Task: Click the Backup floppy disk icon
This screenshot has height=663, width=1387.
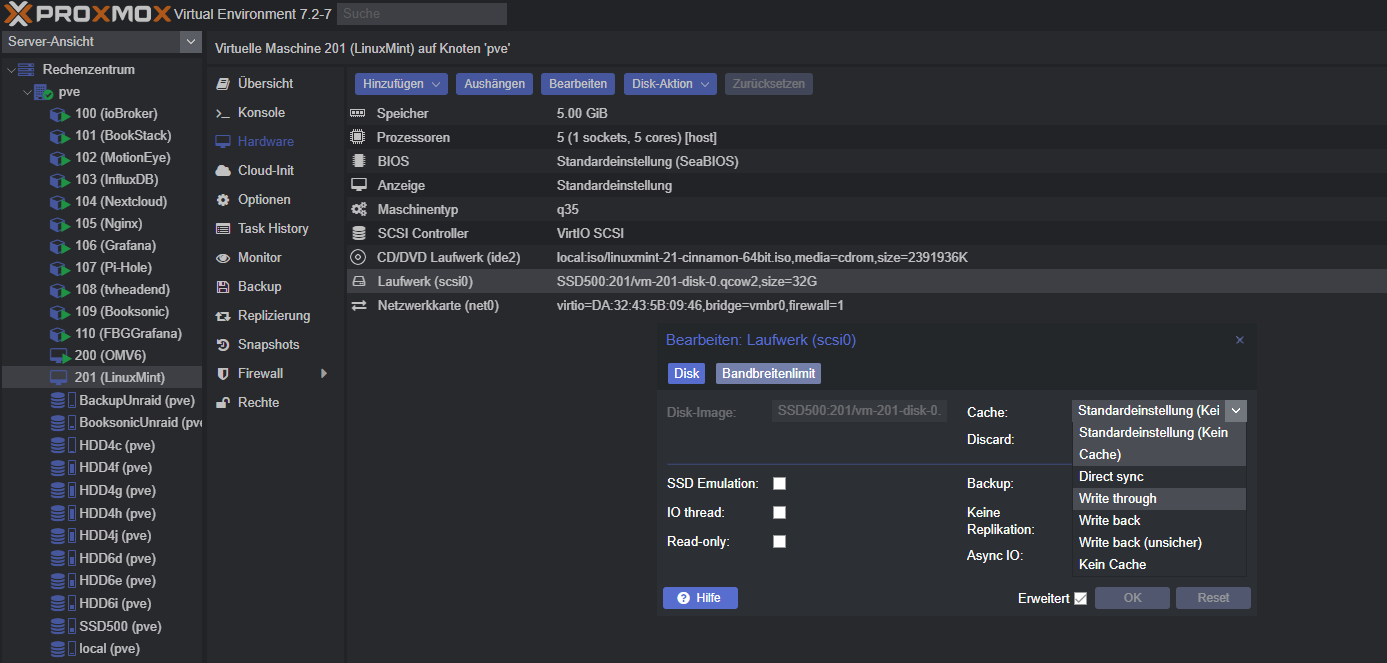Action: point(223,287)
